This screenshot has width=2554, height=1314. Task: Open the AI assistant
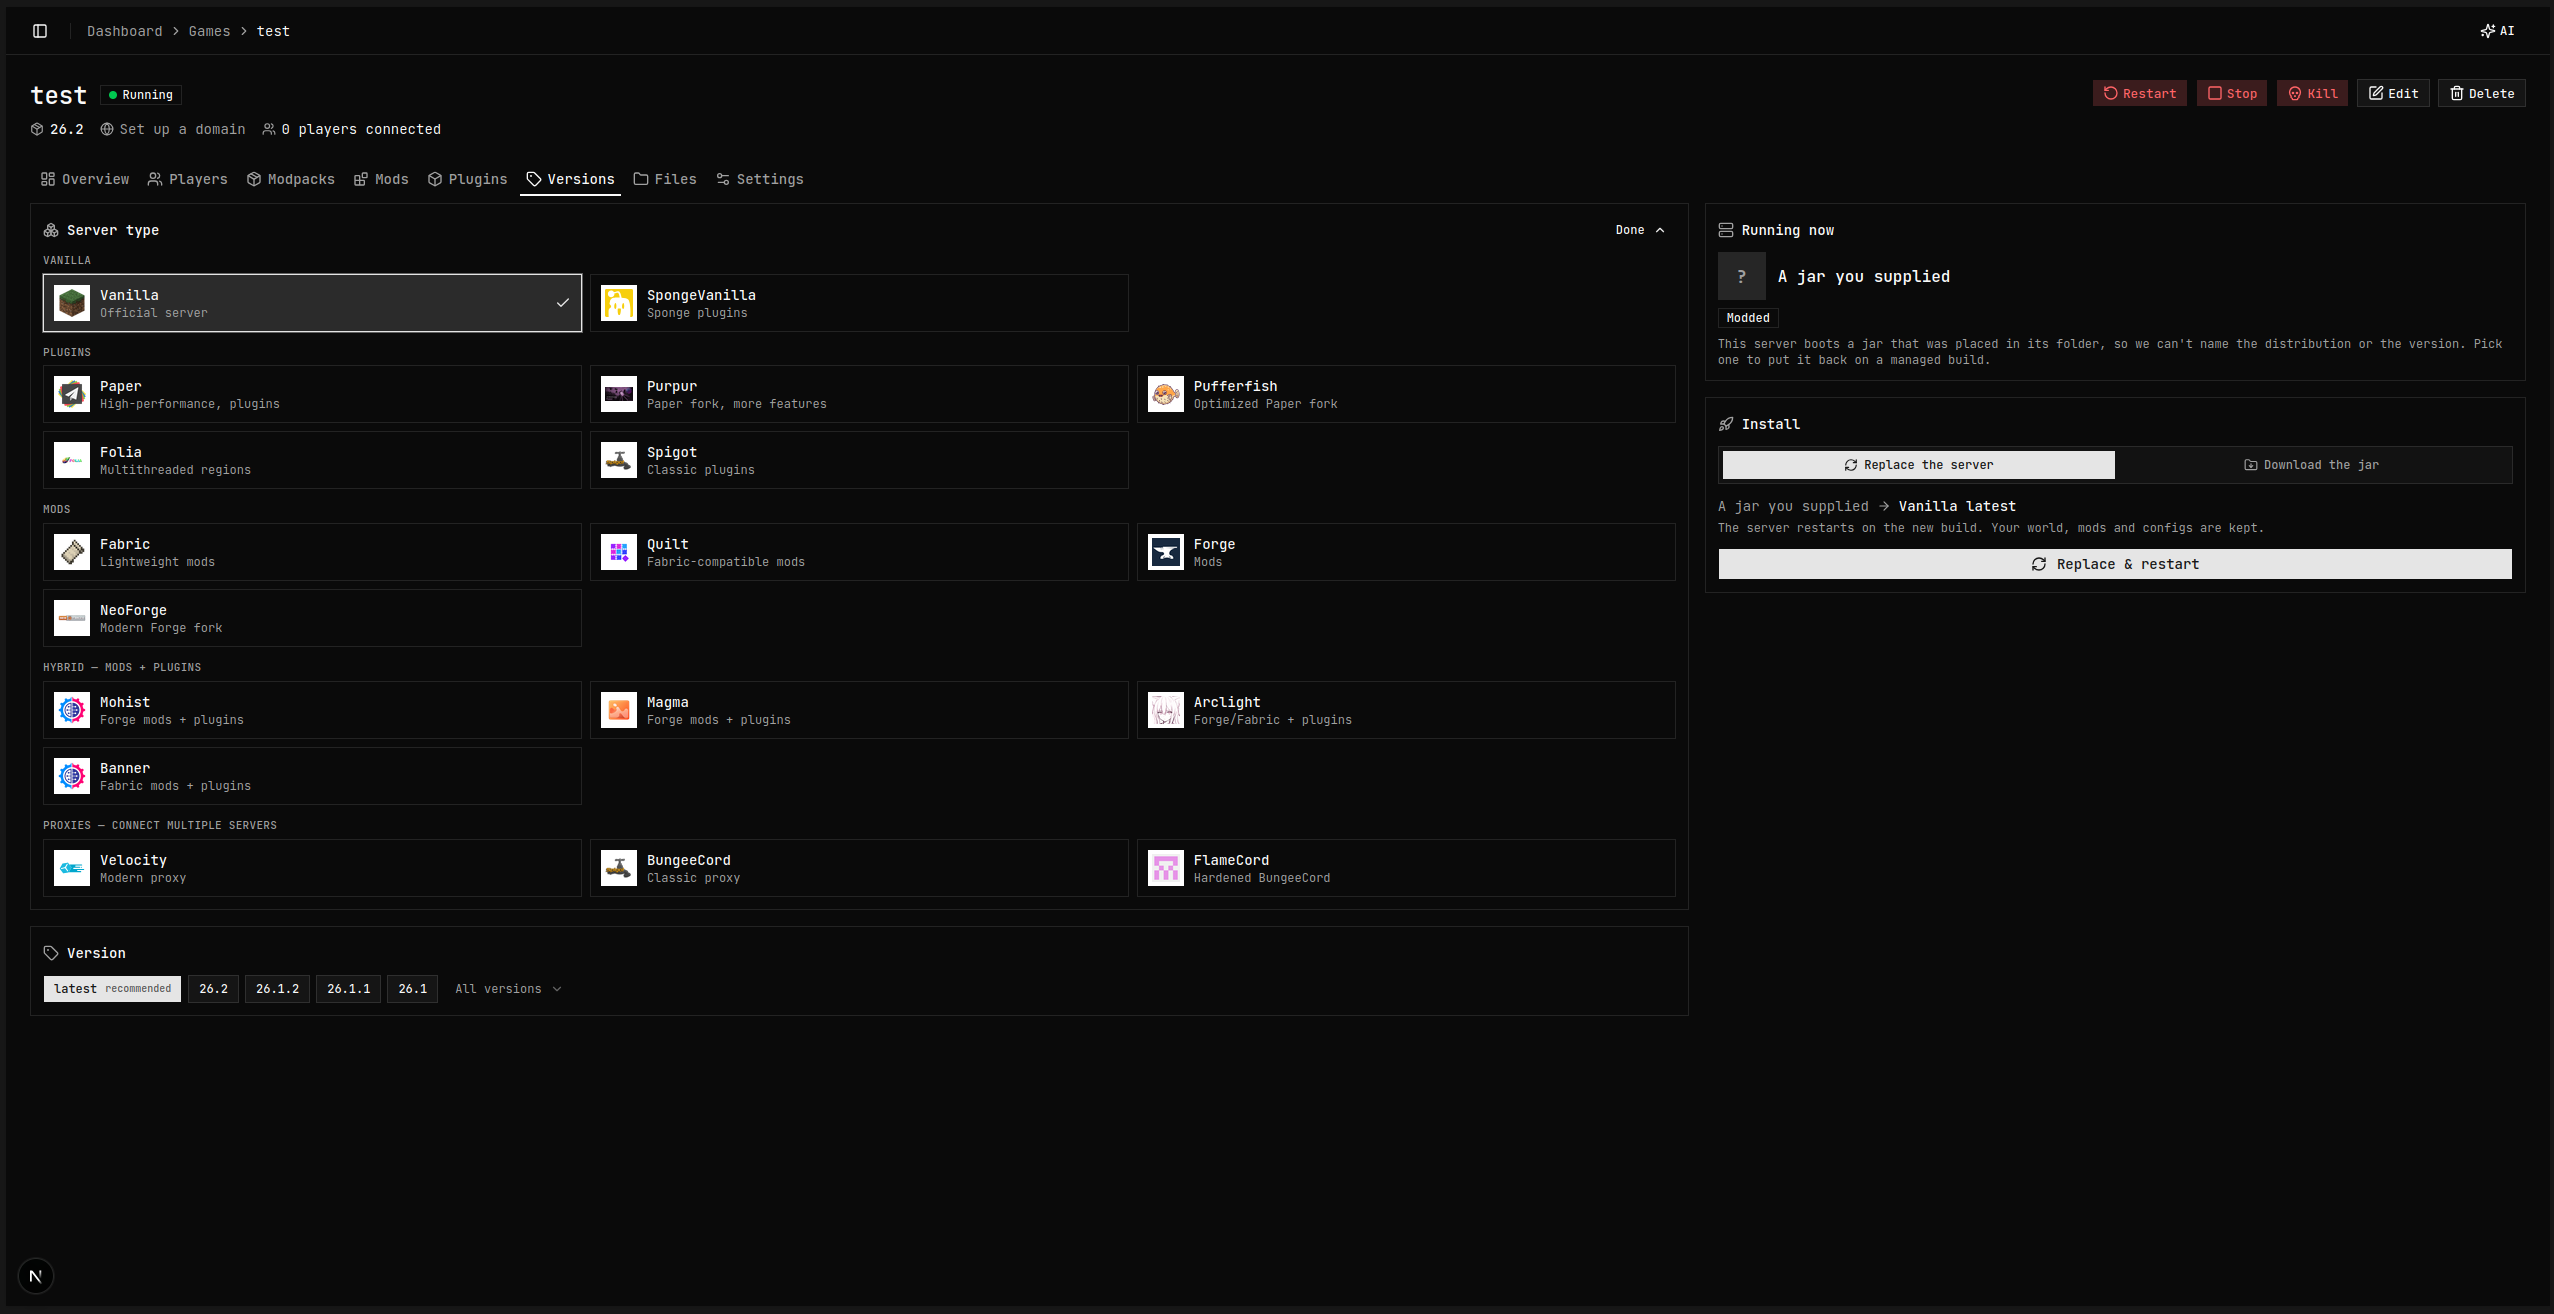pyautogui.click(x=2497, y=31)
